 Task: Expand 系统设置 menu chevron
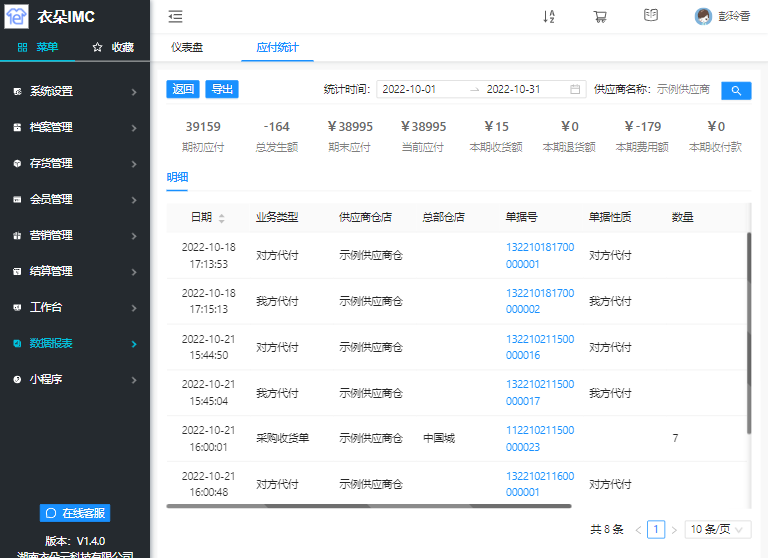pyautogui.click(x=134, y=92)
